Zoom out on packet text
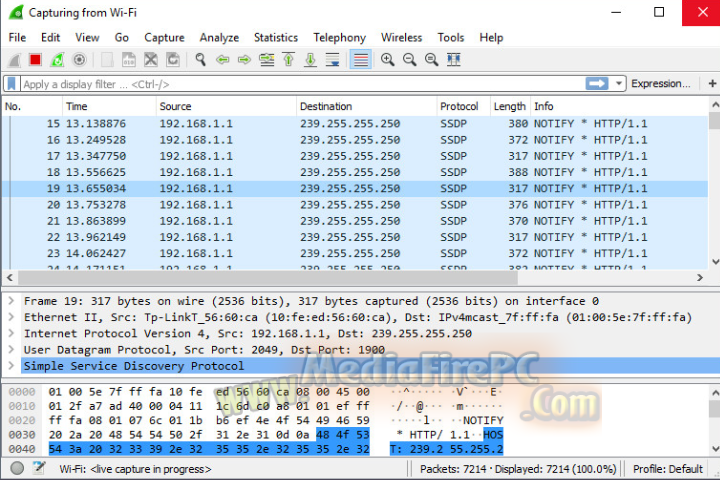The image size is (720, 480). [x=410, y=60]
